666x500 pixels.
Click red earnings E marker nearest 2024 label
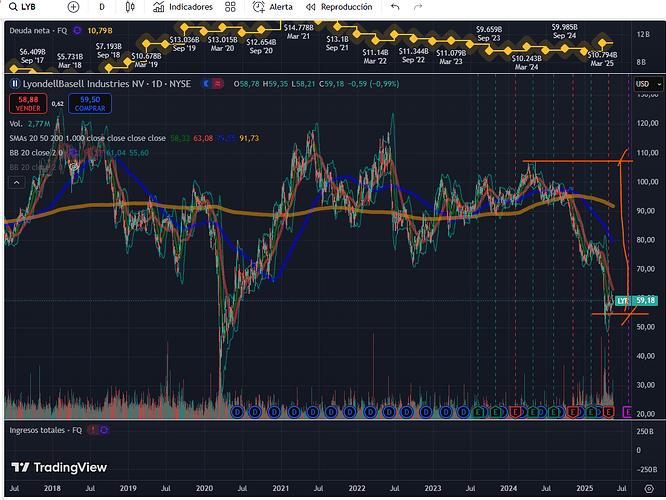[515, 411]
